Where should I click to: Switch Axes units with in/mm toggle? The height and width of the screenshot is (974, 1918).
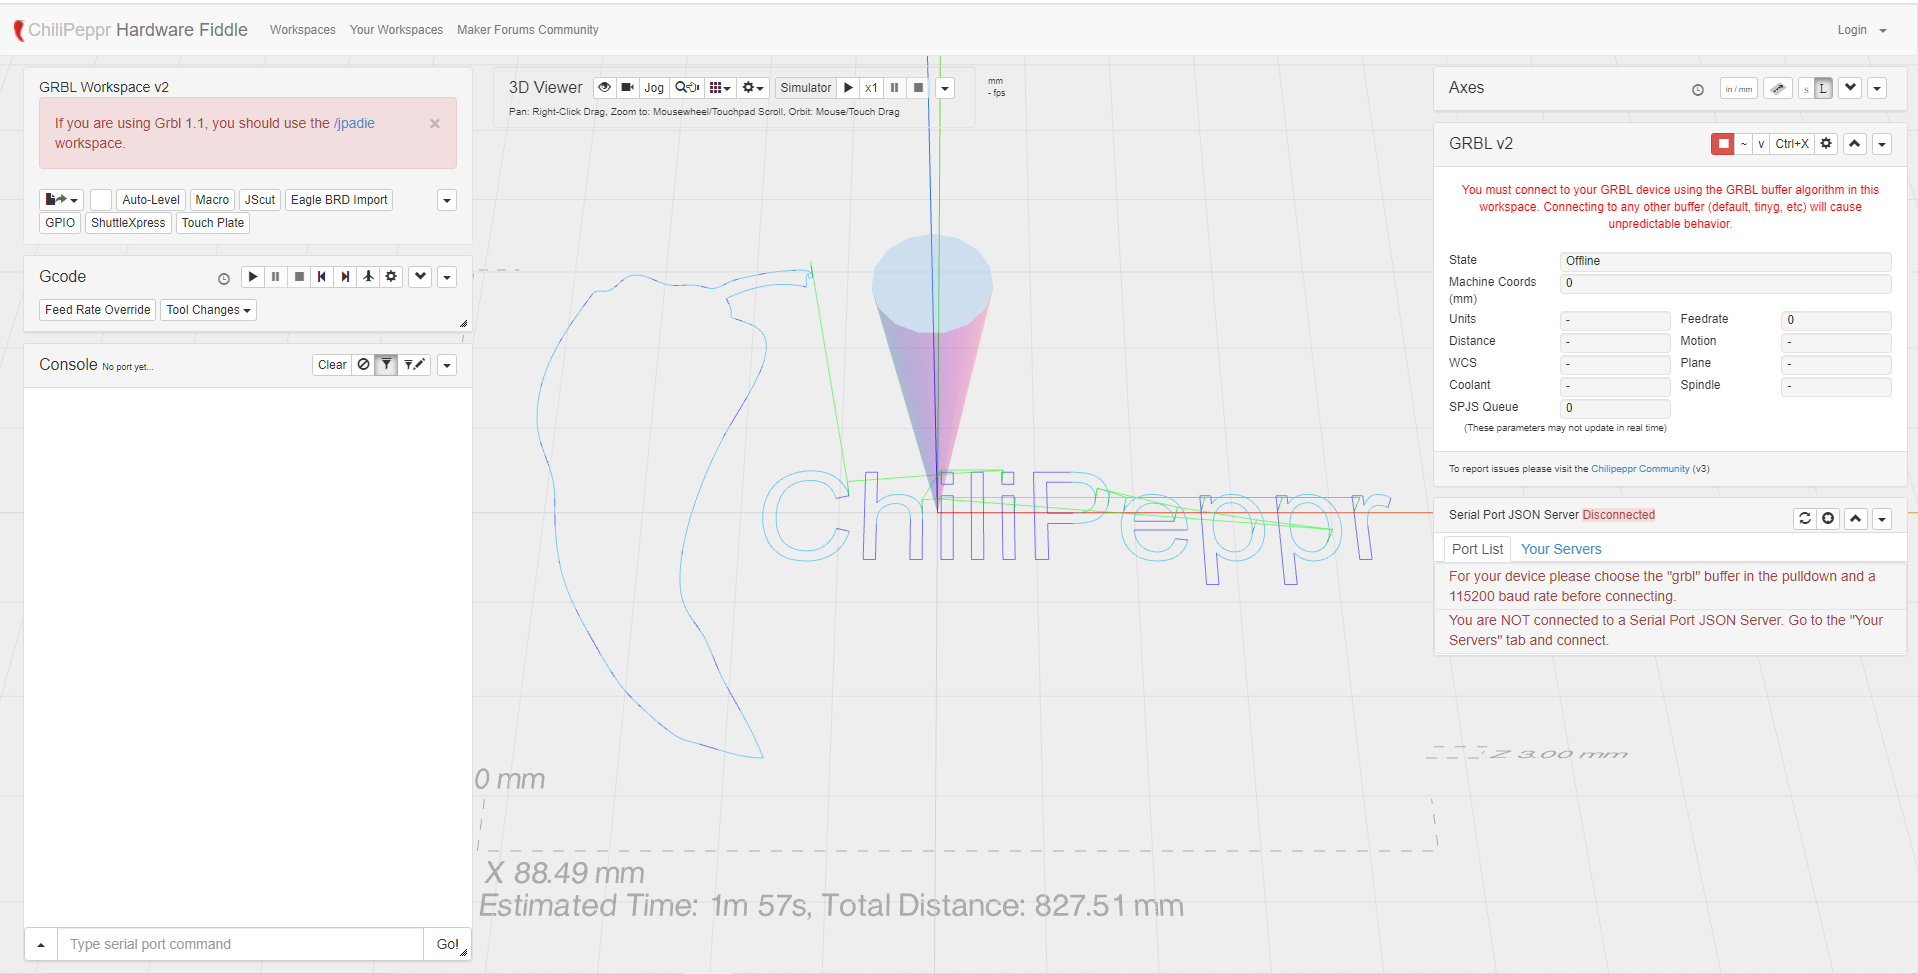1739,88
